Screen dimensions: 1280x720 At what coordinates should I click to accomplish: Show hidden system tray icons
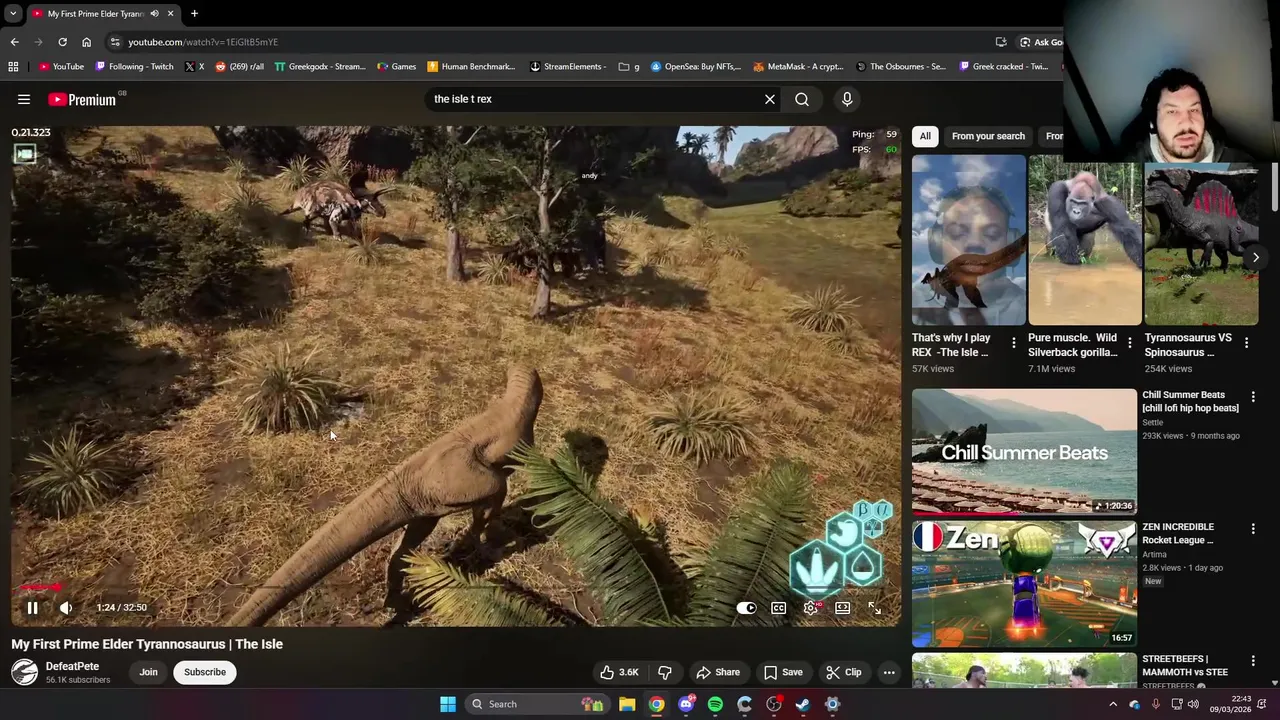(x=1113, y=704)
